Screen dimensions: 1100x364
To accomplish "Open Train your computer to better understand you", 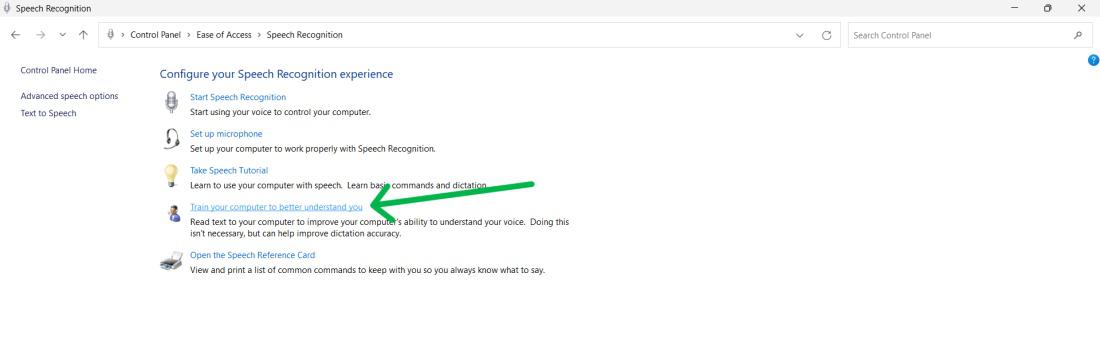I will tap(276, 207).
